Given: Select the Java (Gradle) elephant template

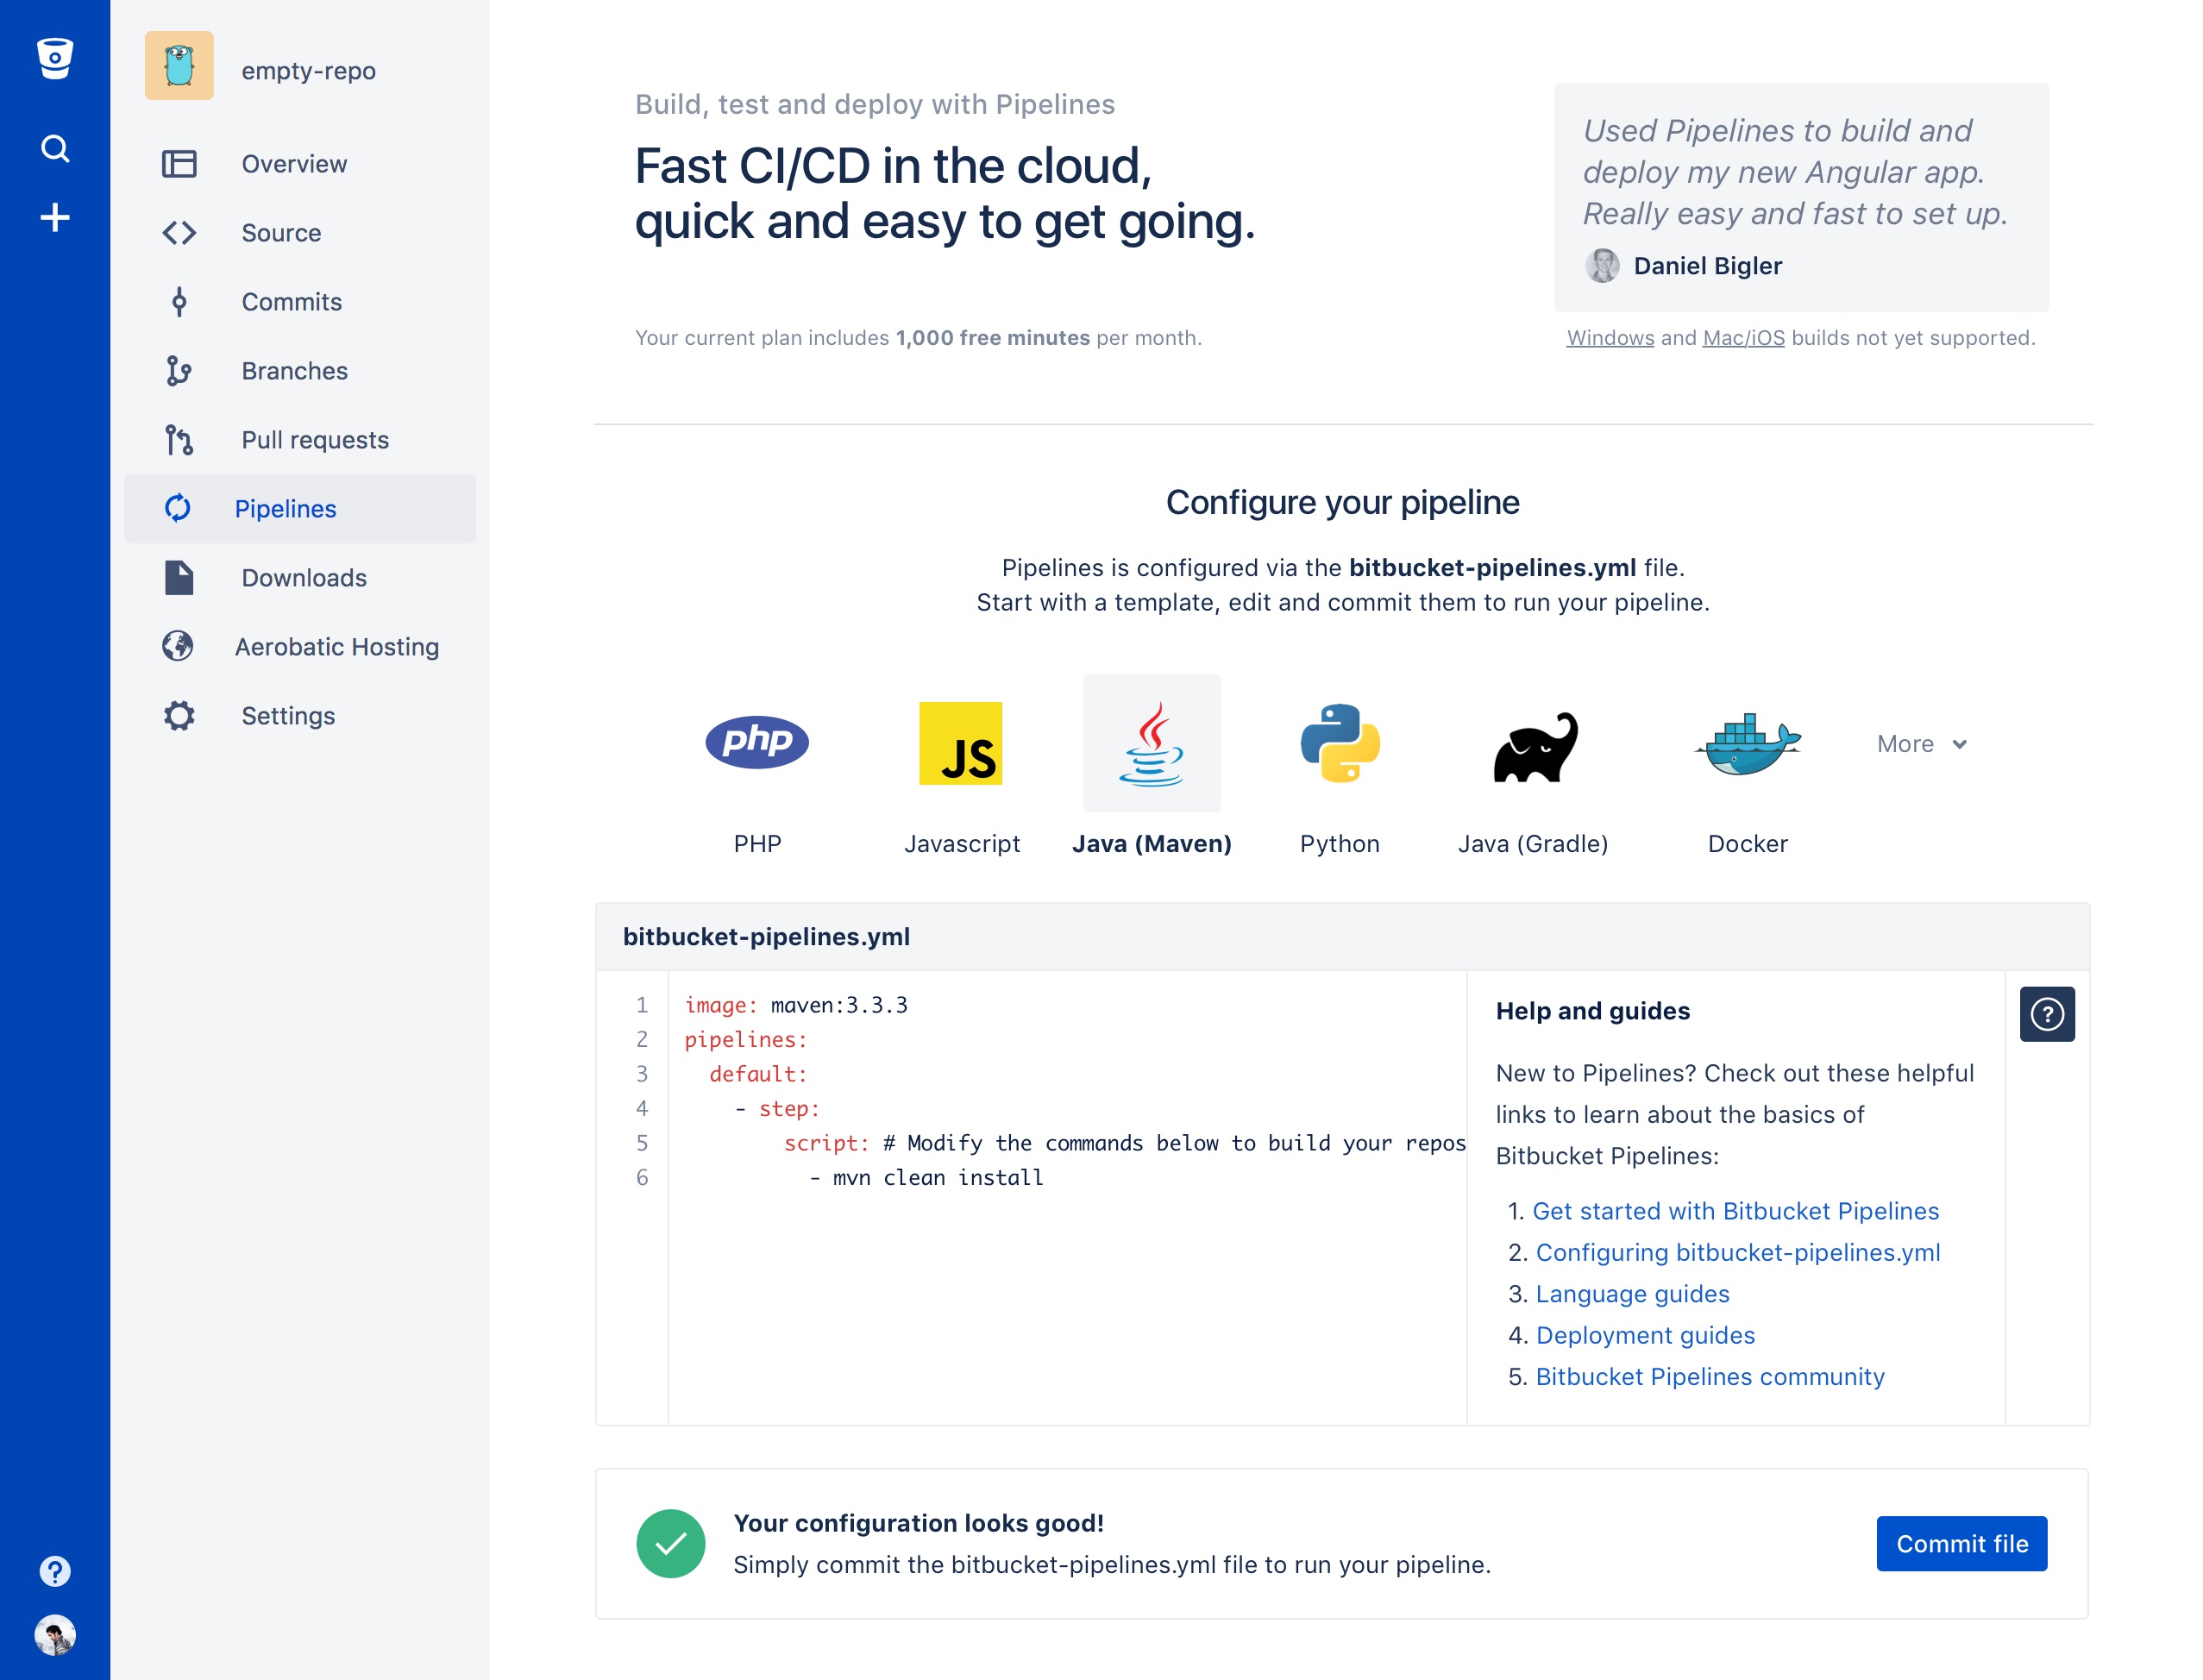Looking at the screenshot, I should (x=1534, y=746).
